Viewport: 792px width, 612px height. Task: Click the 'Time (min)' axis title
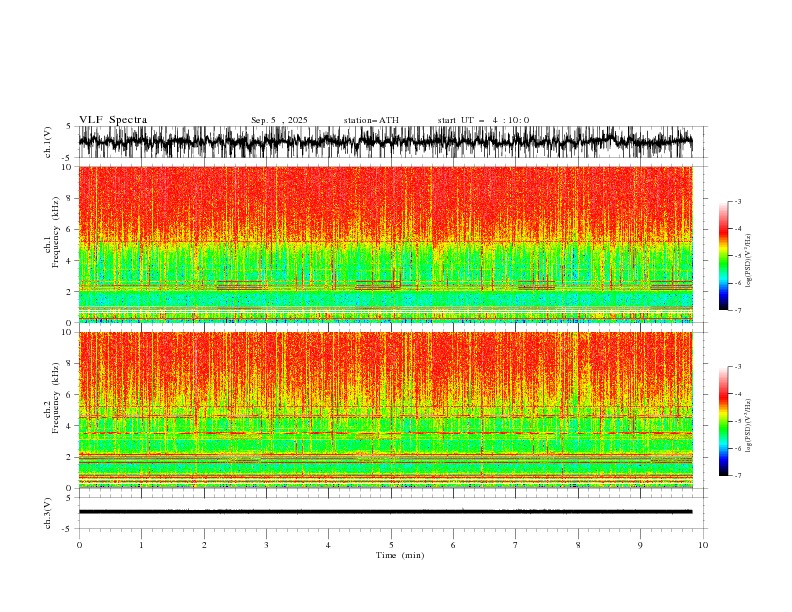pos(400,555)
